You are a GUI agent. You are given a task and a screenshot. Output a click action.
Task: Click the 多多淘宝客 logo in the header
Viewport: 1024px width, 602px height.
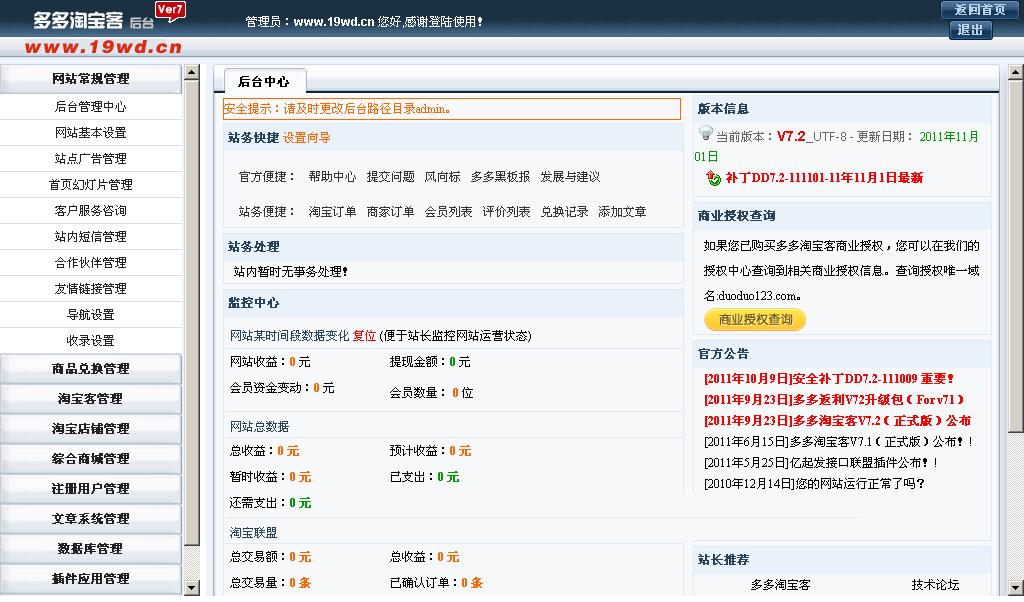pyautogui.click(x=80, y=20)
